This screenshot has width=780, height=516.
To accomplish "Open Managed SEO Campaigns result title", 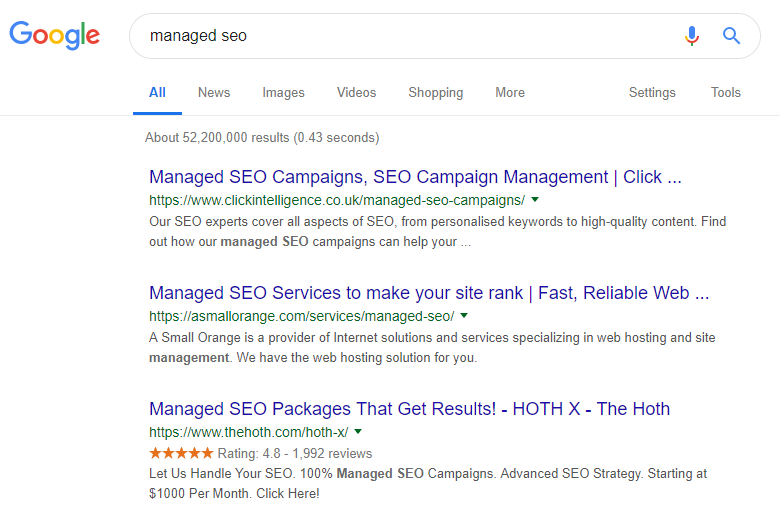I will click(x=415, y=177).
